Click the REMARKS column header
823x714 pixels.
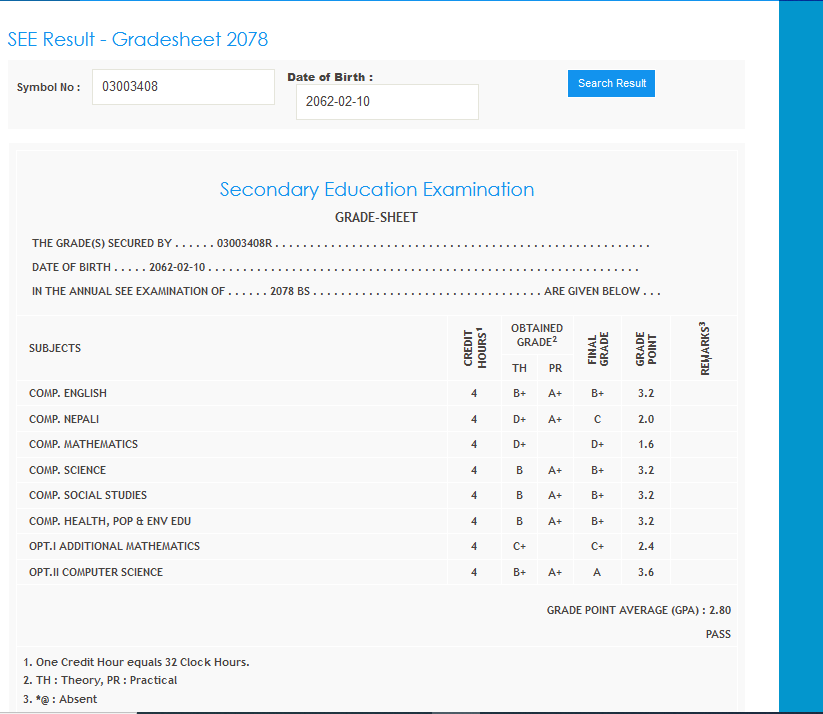(x=704, y=348)
